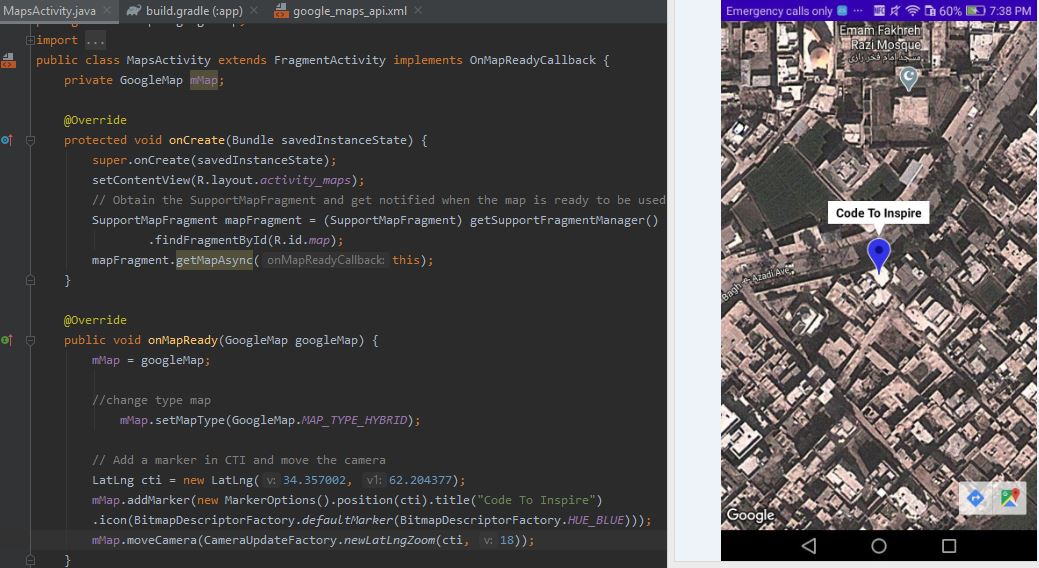Tap the Android Home navigation button
Screen dimensions: 1039x568
click(879, 545)
